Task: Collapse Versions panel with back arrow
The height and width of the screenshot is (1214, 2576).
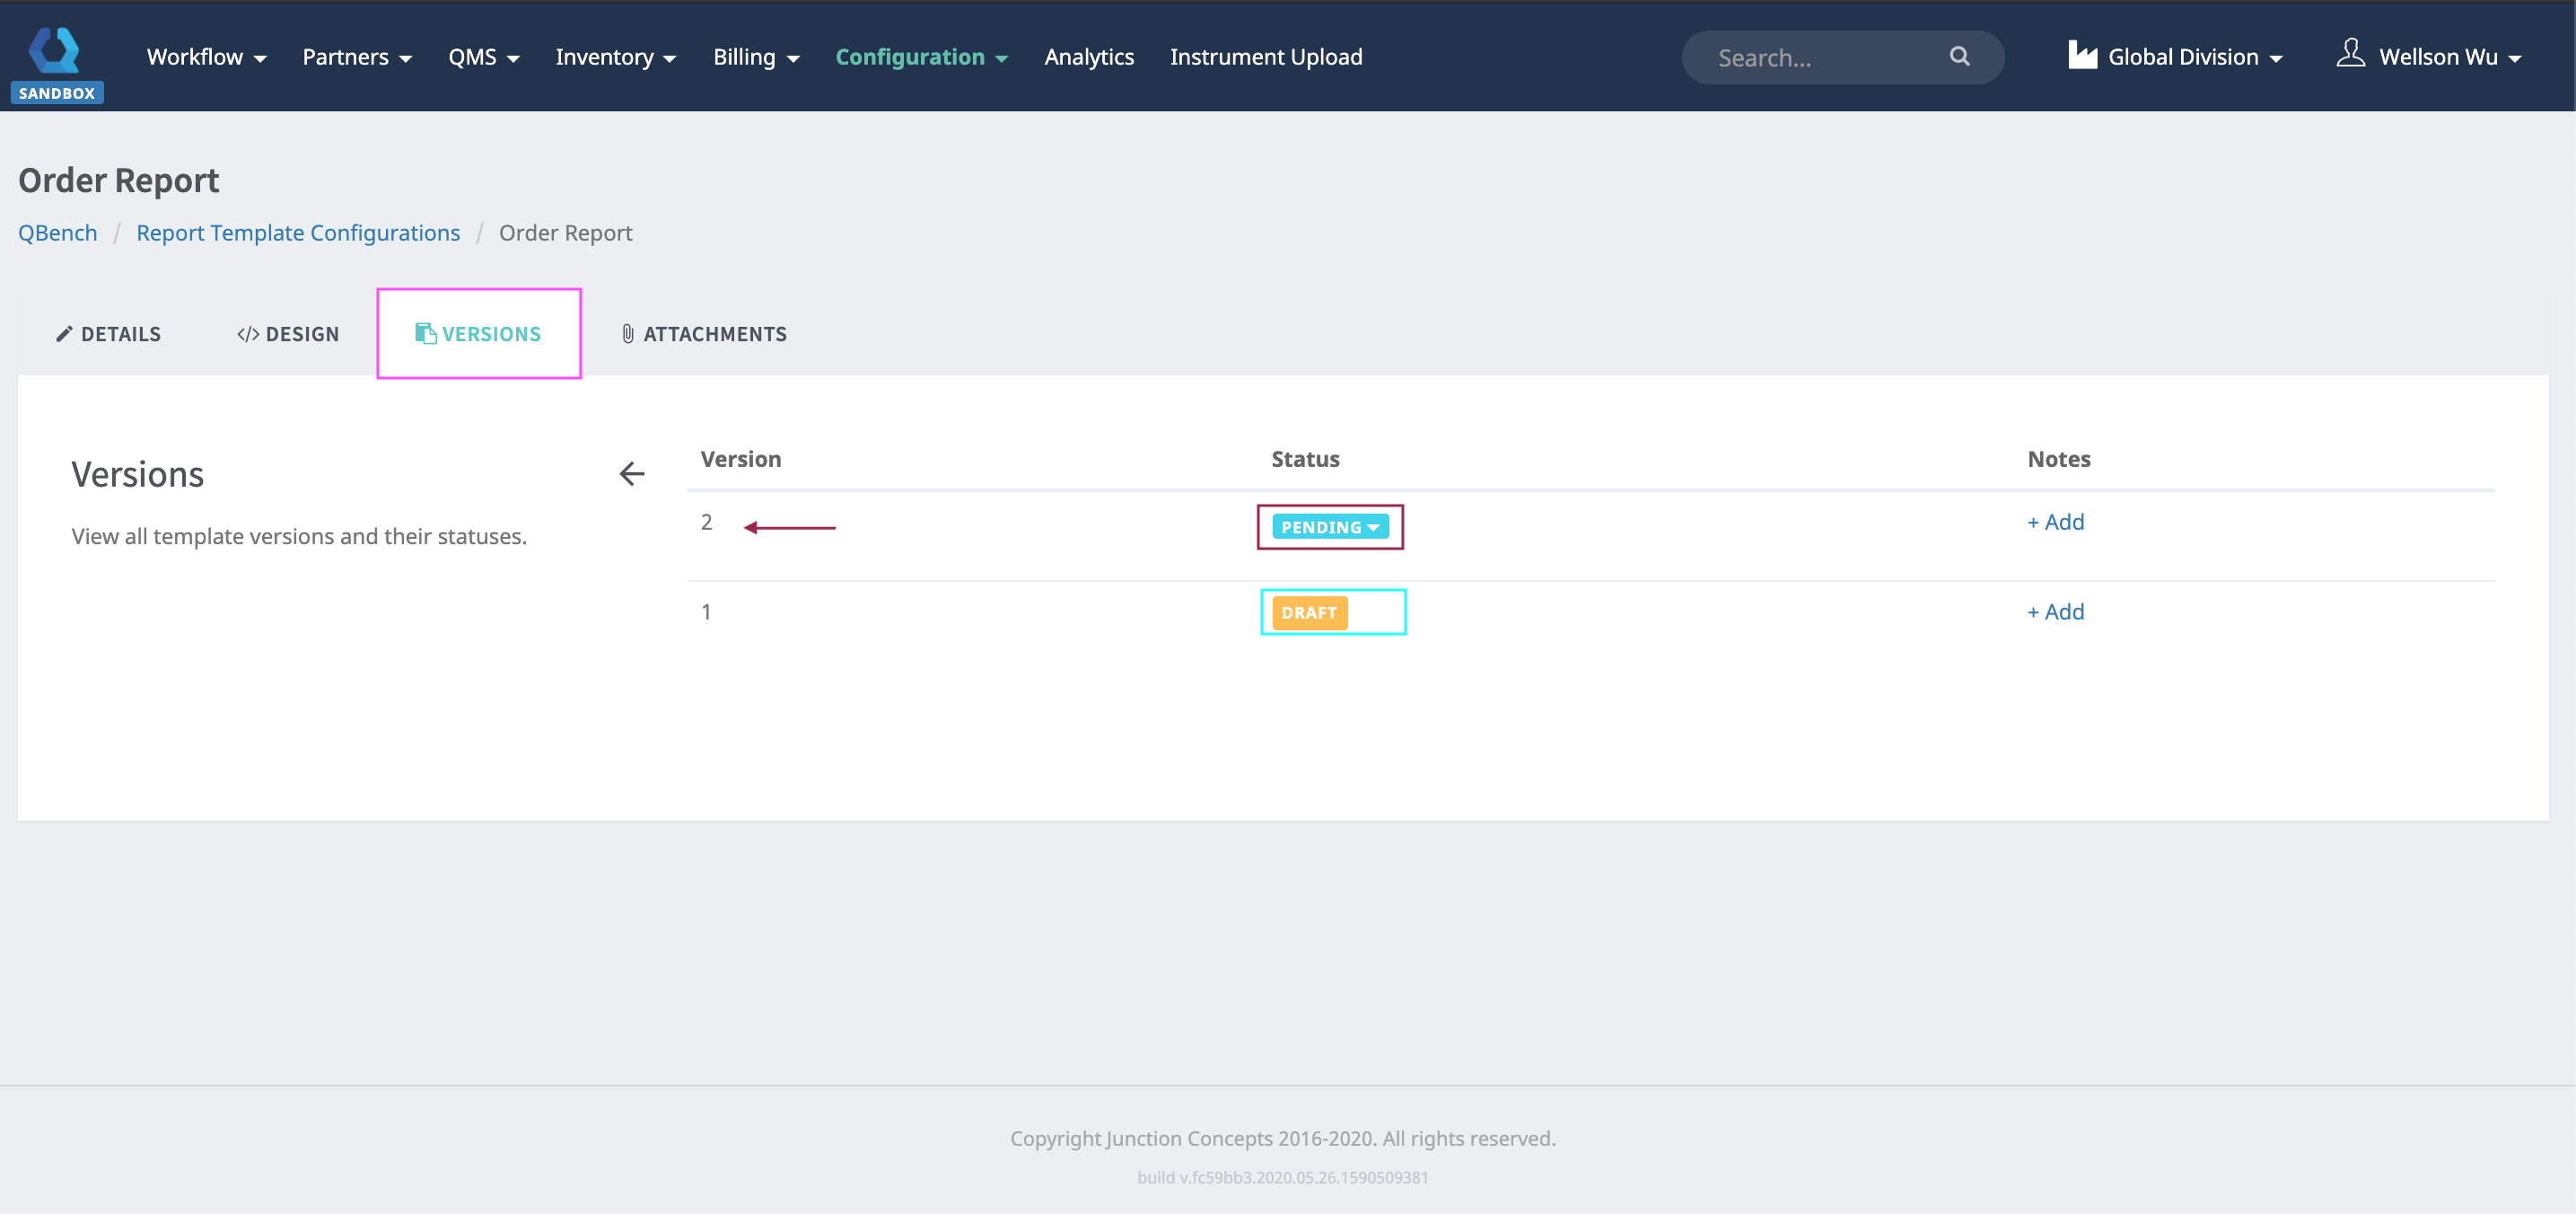Action: pyautogui.click(x=632, y=474)
